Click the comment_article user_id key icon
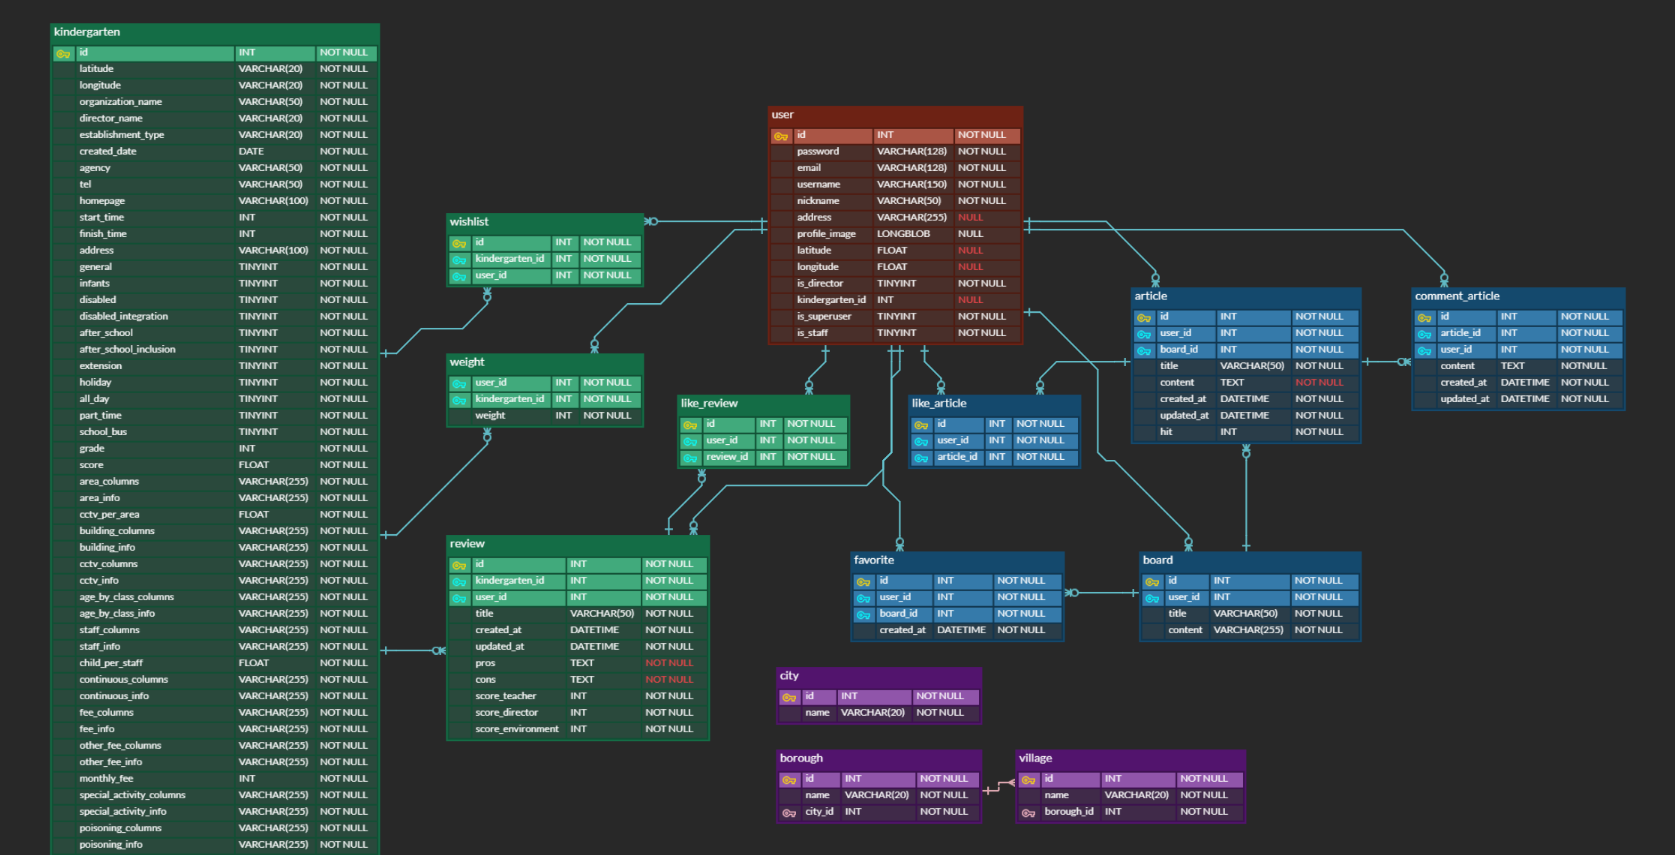The width and height of the screenshot is (1675, 855). (1424, 351)
